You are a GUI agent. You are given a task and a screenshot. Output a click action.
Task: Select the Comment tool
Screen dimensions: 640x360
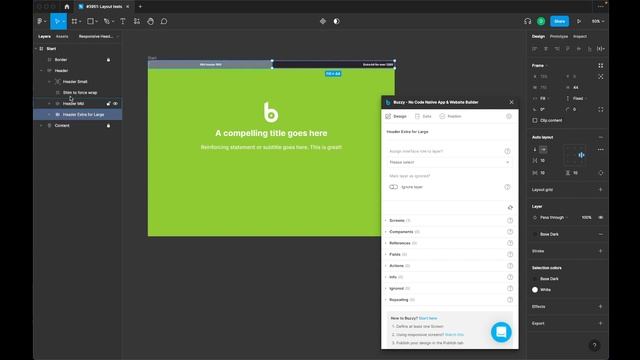[164, 21]
